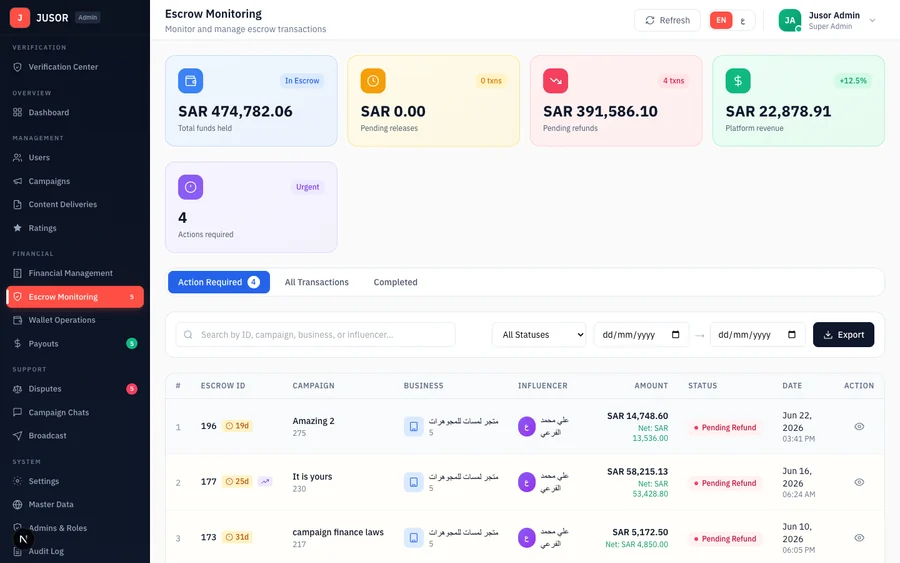This screenshot has width=900, height=563.
Task: Click the search by ID input field
Action: tap(316, 335)
